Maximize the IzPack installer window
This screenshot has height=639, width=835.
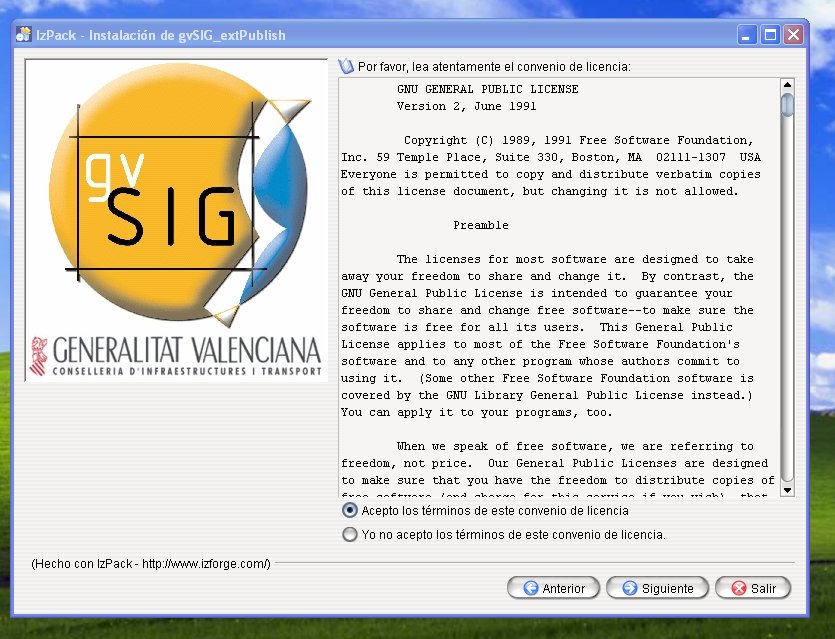pos(771,35)
